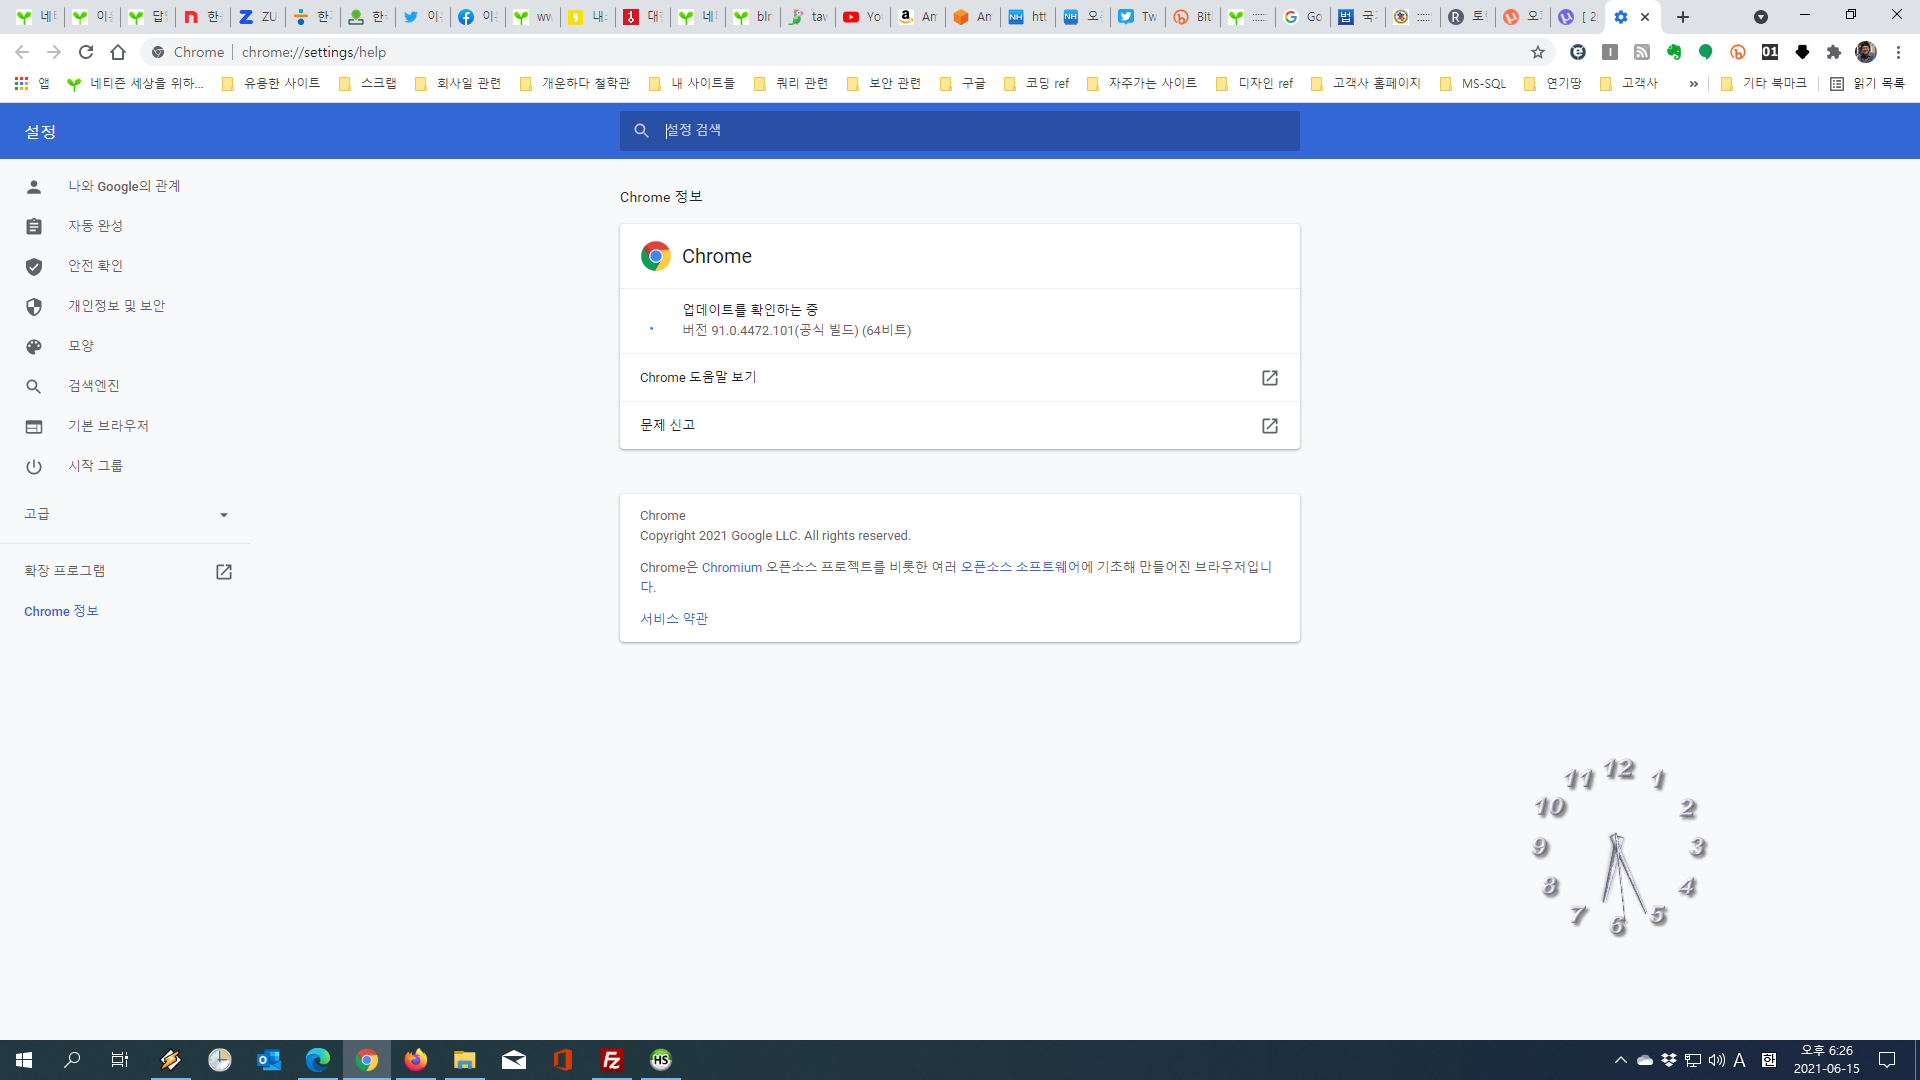Open 모양 appearance settings
The height and width of the screenshot is (1080, 1920).
click(x=125, y=346)
